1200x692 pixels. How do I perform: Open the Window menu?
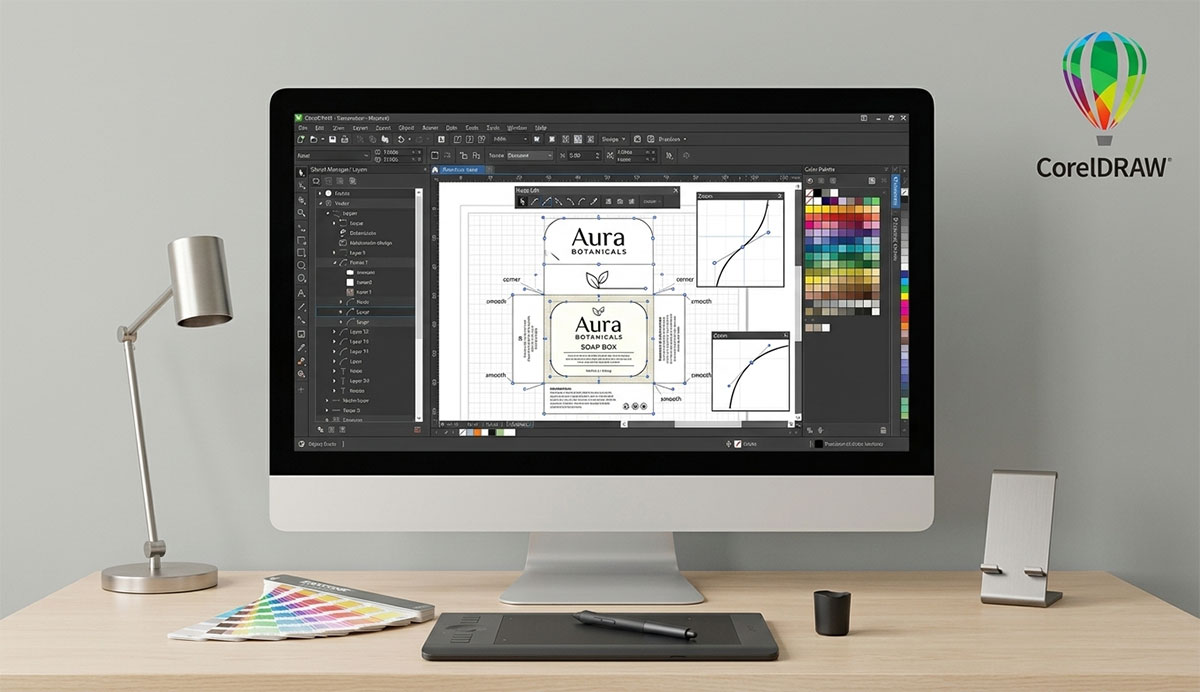pos(517,128)
